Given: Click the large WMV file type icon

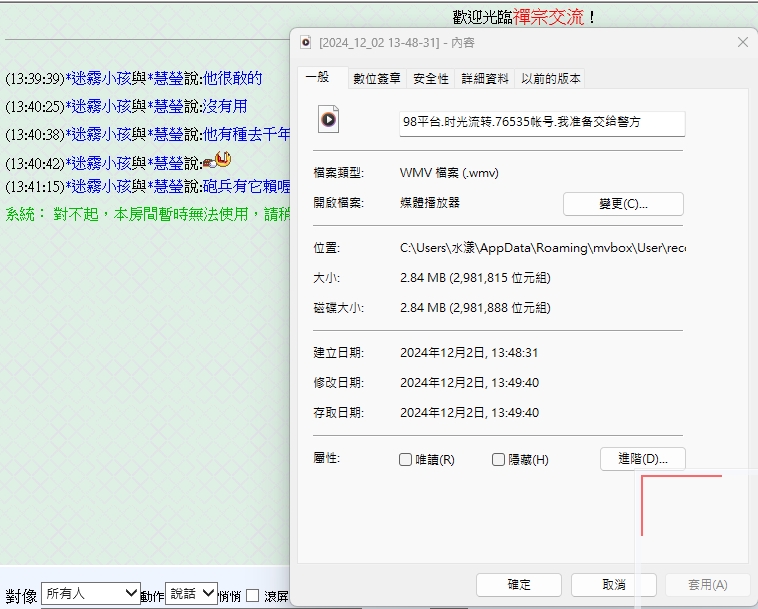Looking at the screenshot, I should tap(328, 119).
